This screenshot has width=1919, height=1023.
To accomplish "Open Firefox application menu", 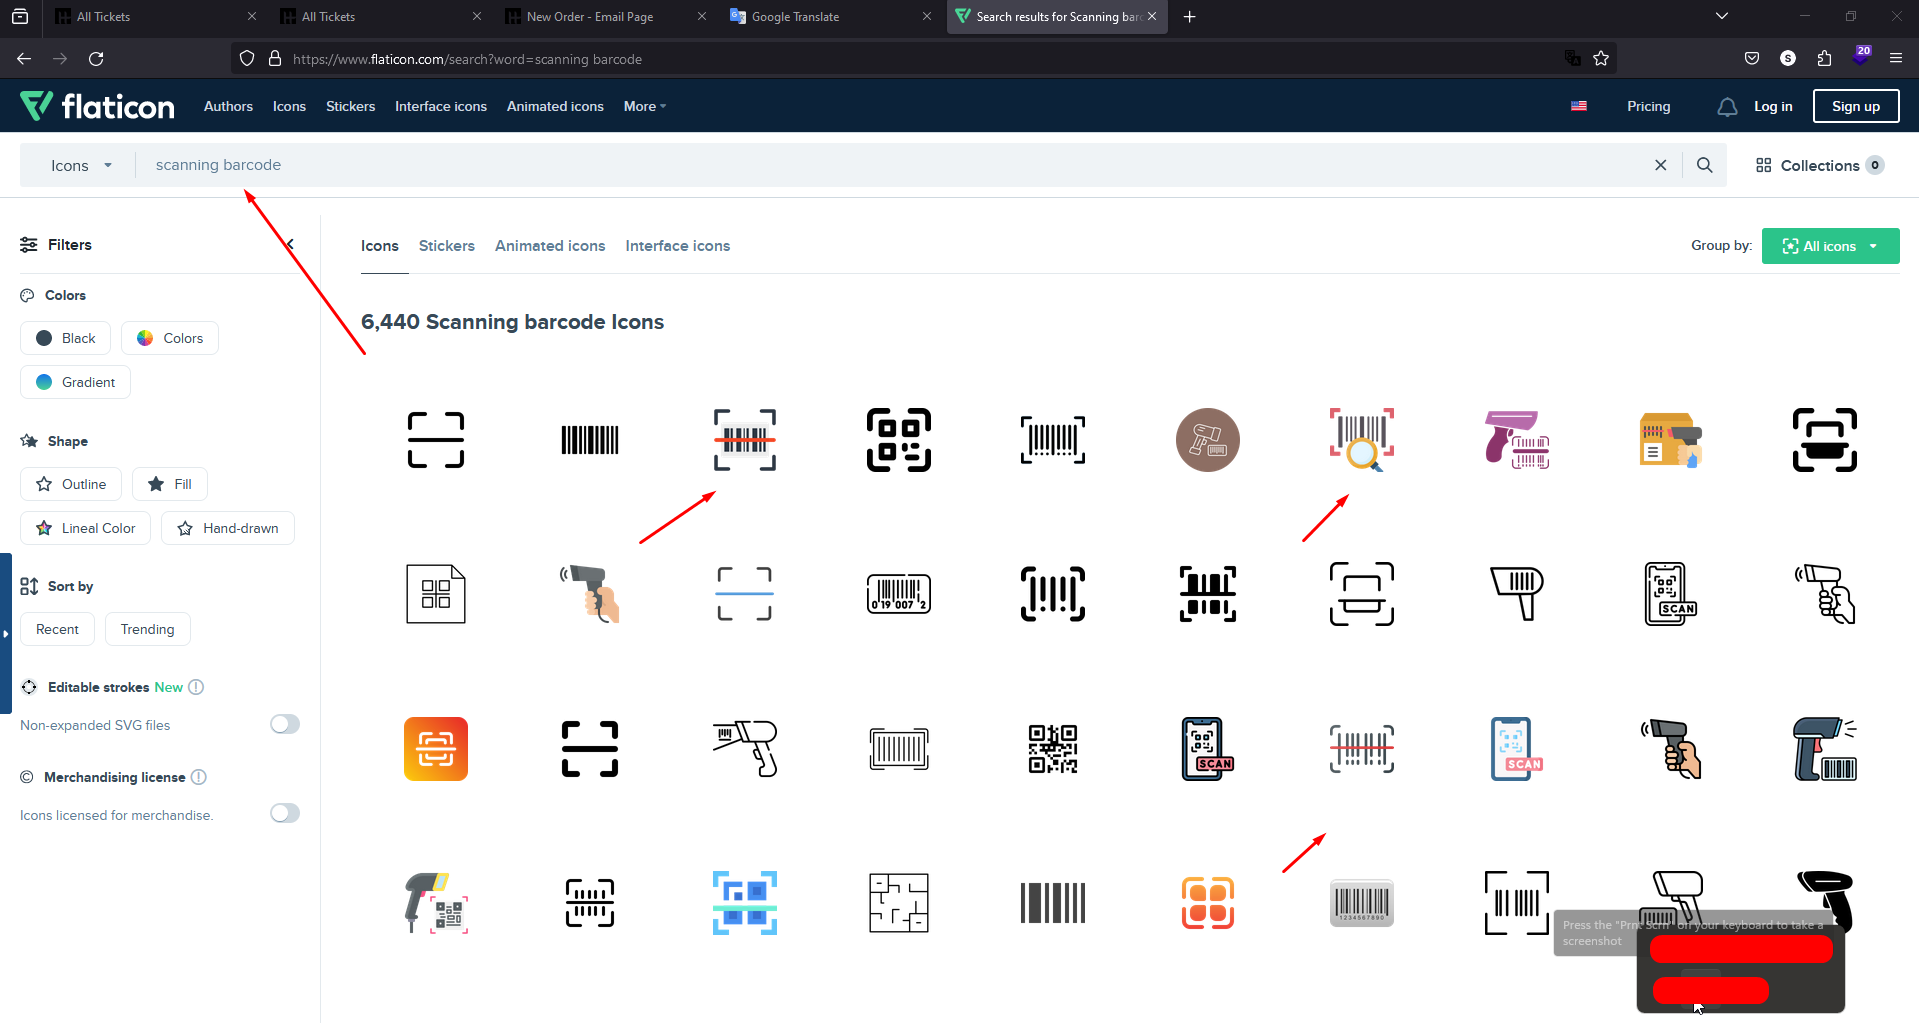I will click(x=1896, y=59).
